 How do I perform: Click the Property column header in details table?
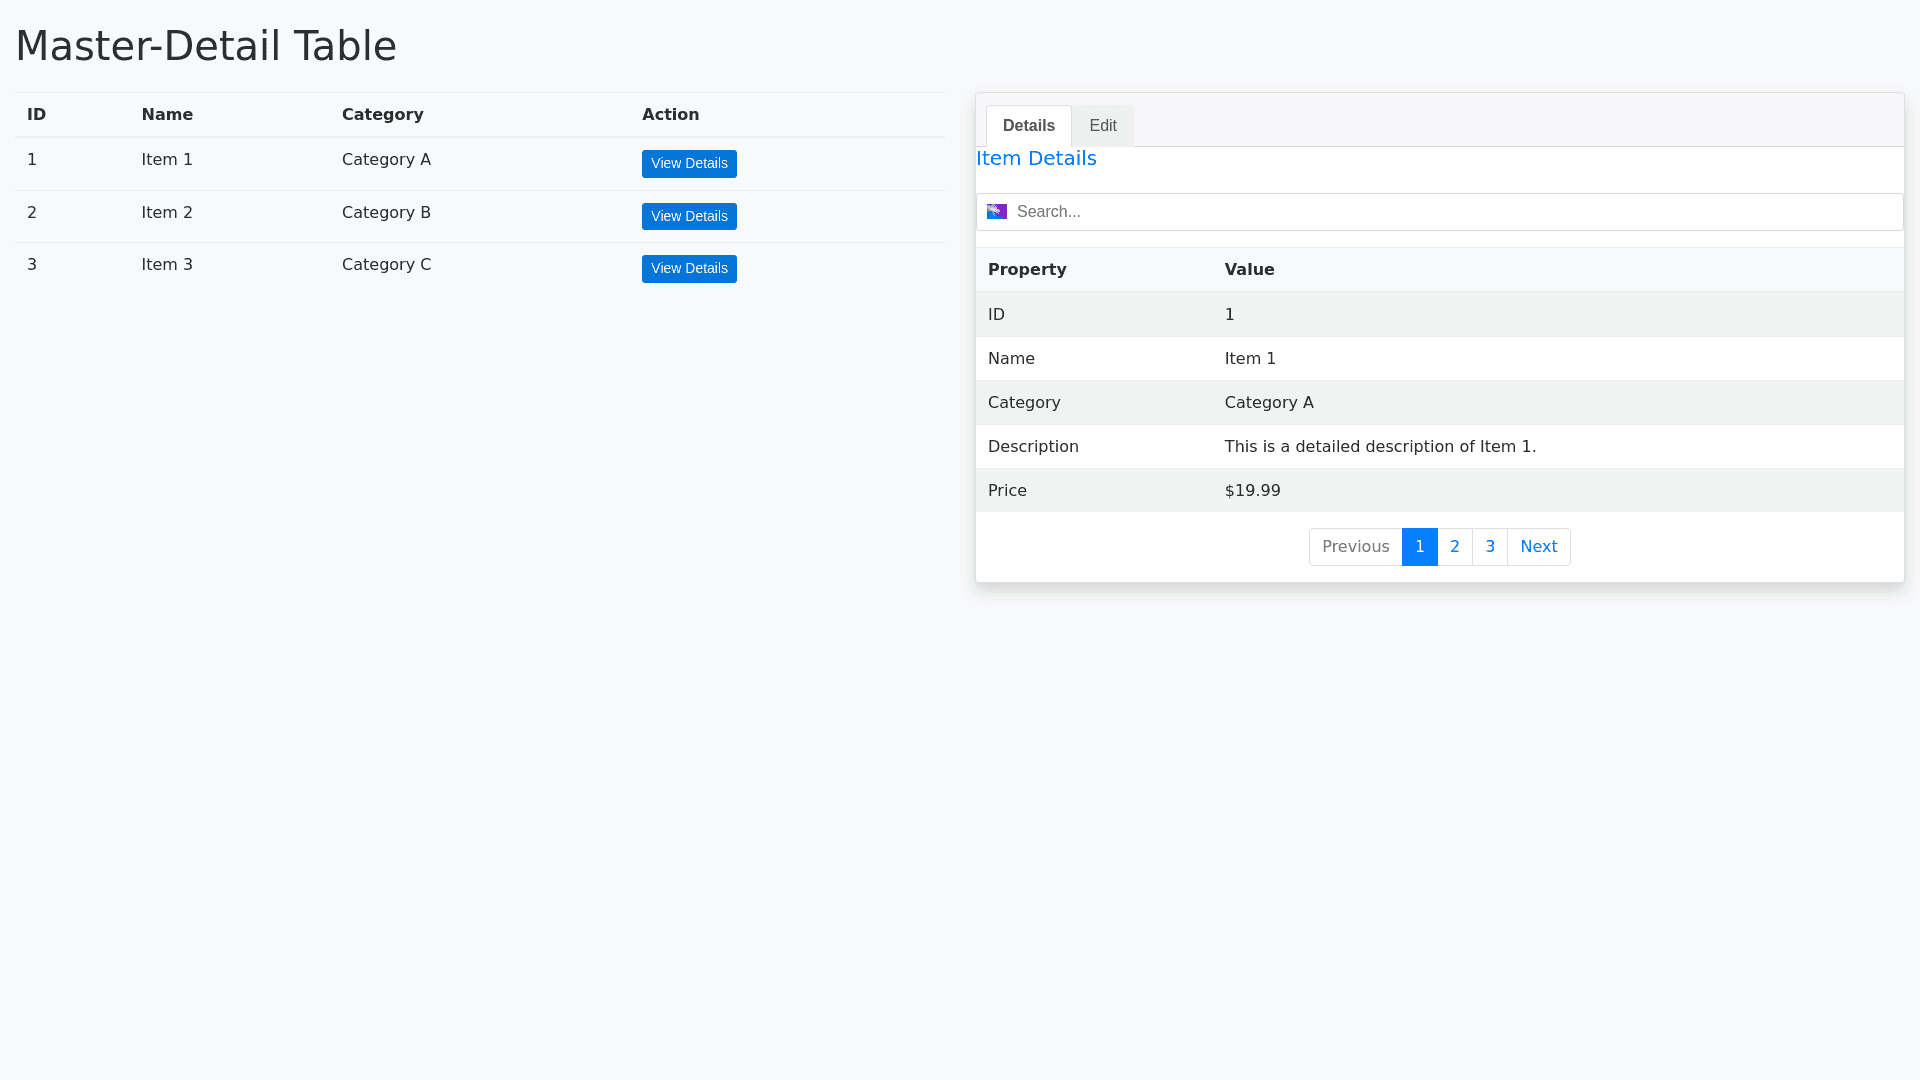pos(1027,270)
